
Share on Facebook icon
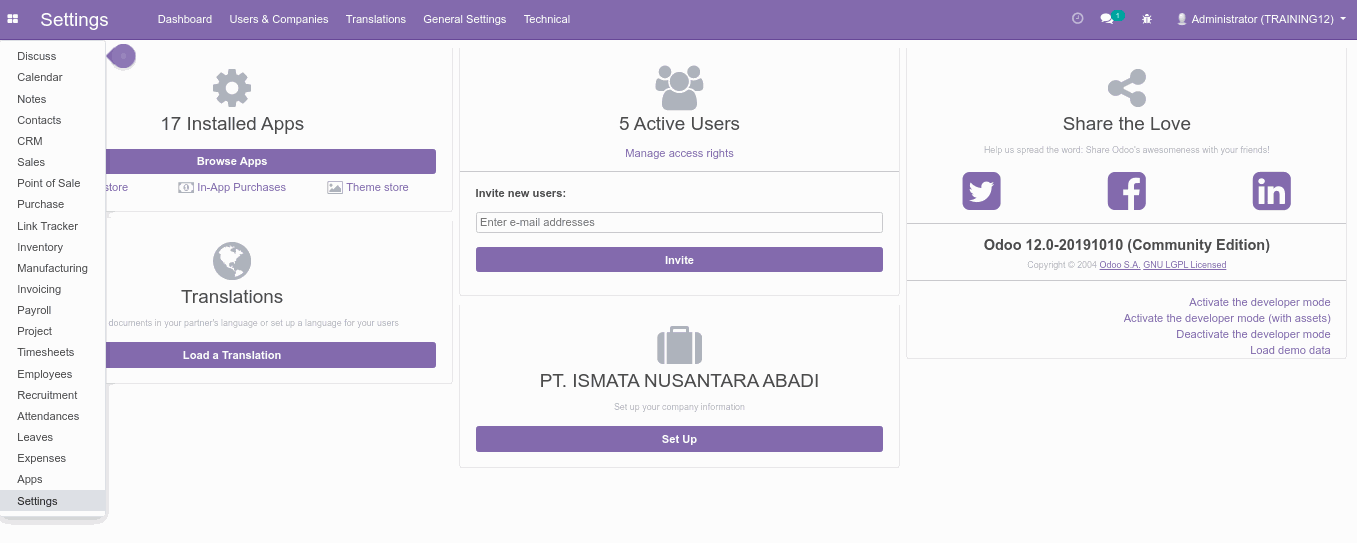[1126, 191]
